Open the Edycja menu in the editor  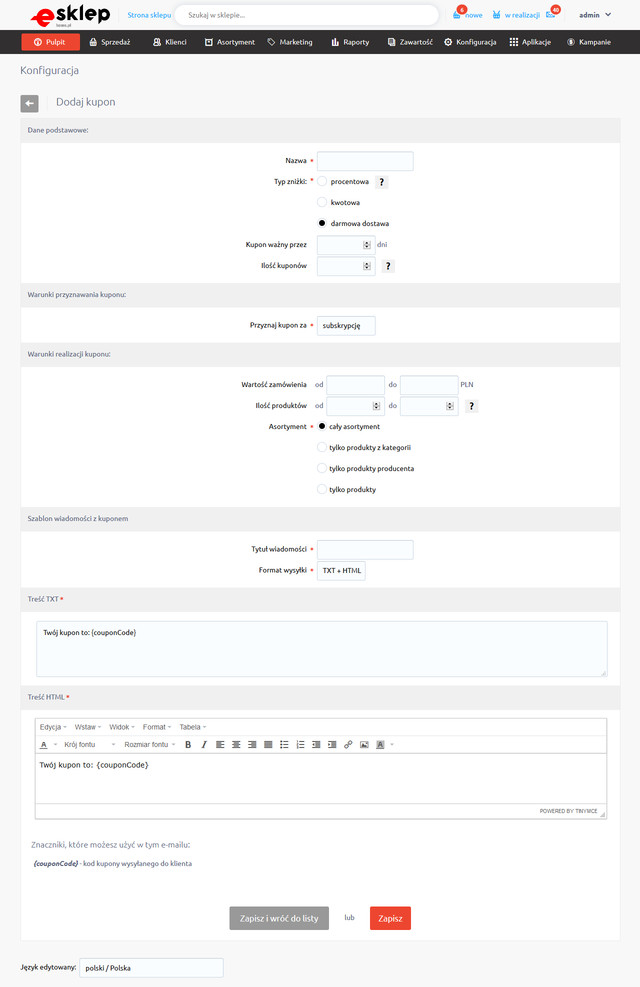[54, 727]
